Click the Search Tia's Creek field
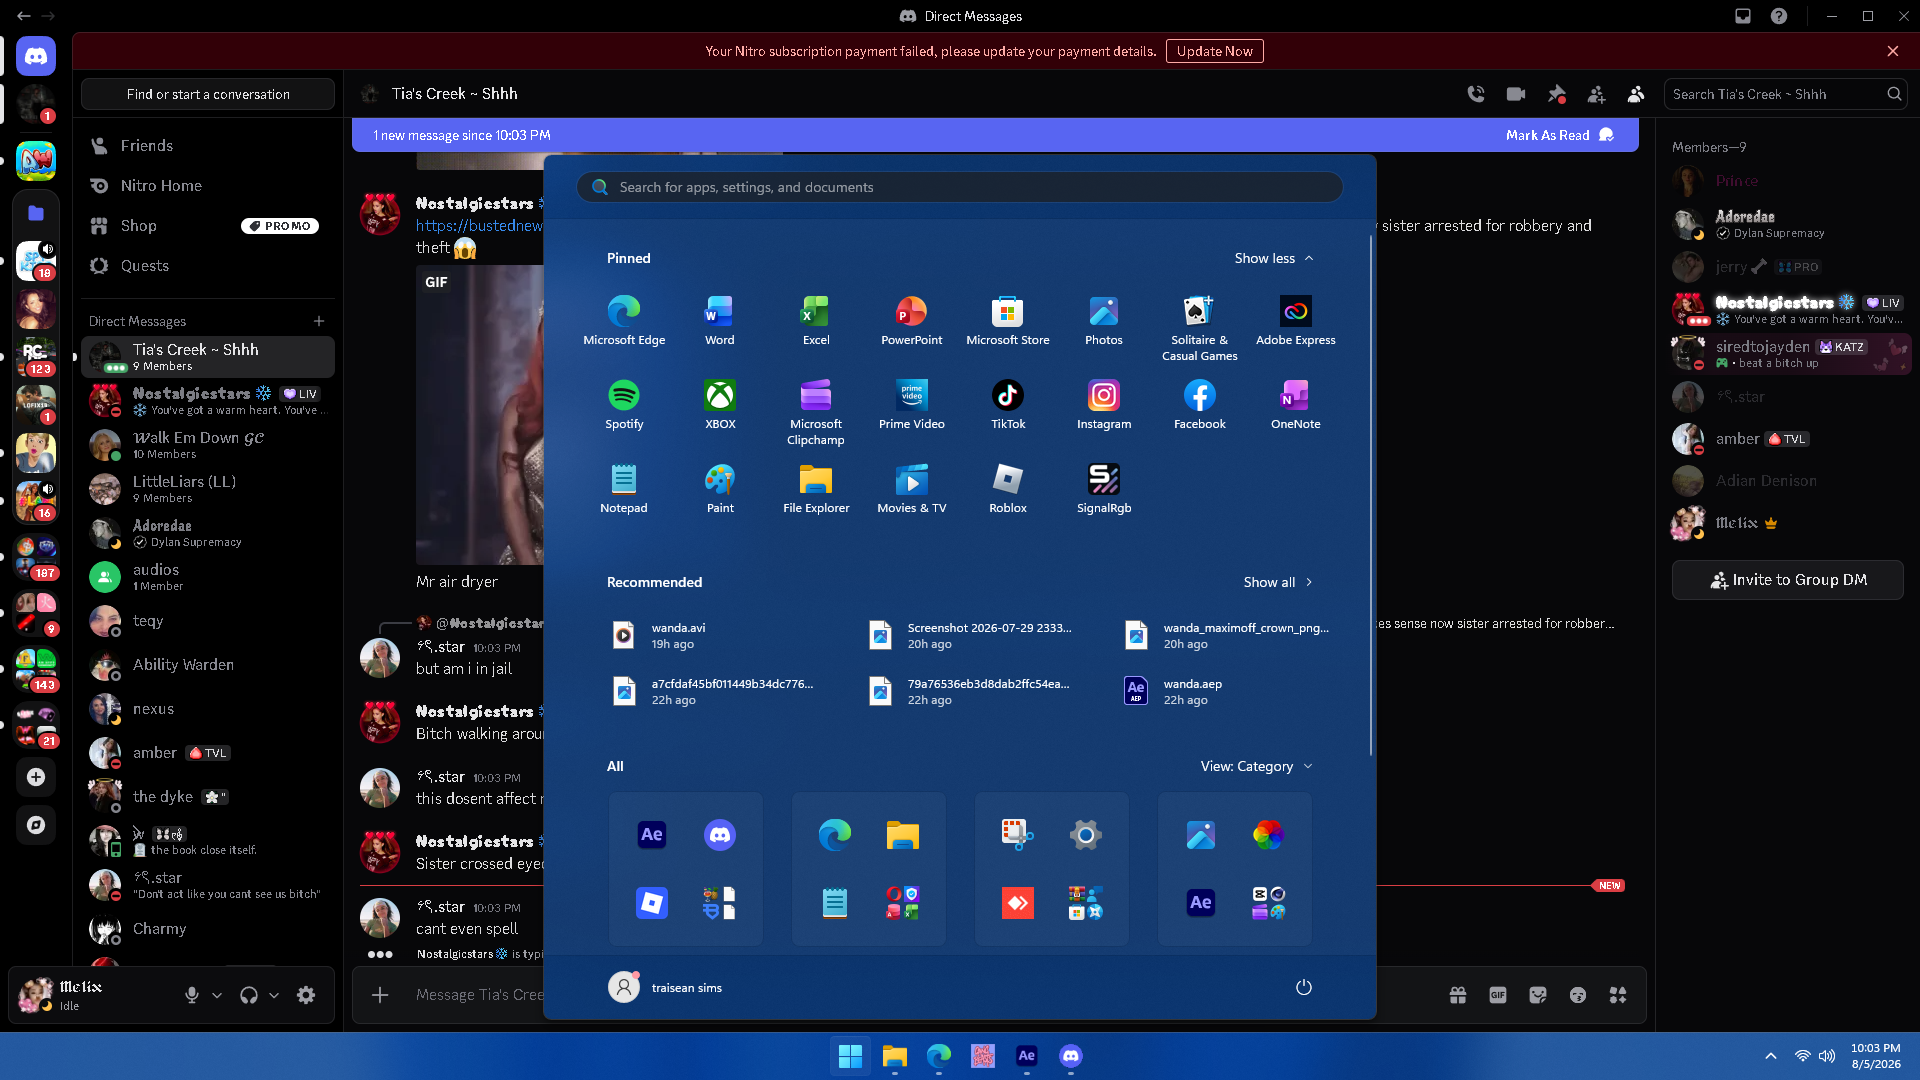 pyautogui.click(x=1786, y=94)
